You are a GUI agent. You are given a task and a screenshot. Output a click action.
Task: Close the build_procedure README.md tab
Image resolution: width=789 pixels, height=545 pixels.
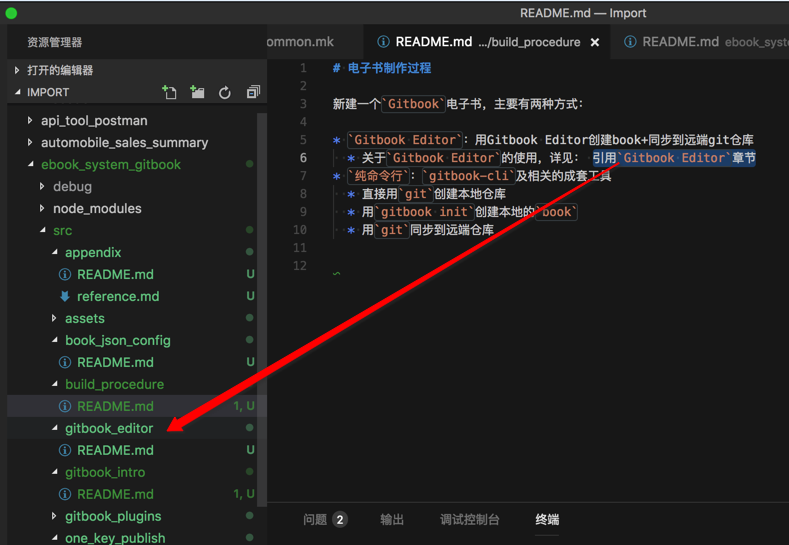click(595, 42)
